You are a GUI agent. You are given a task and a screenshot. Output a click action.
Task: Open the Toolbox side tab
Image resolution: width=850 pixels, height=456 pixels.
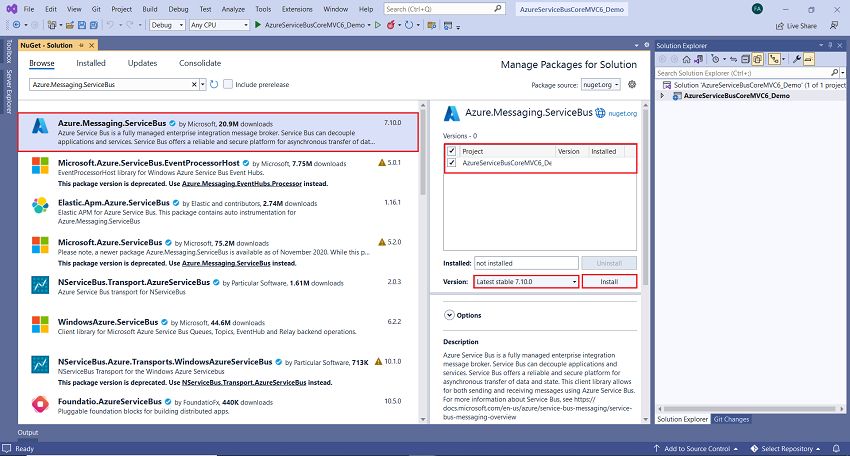click(9, 51)
